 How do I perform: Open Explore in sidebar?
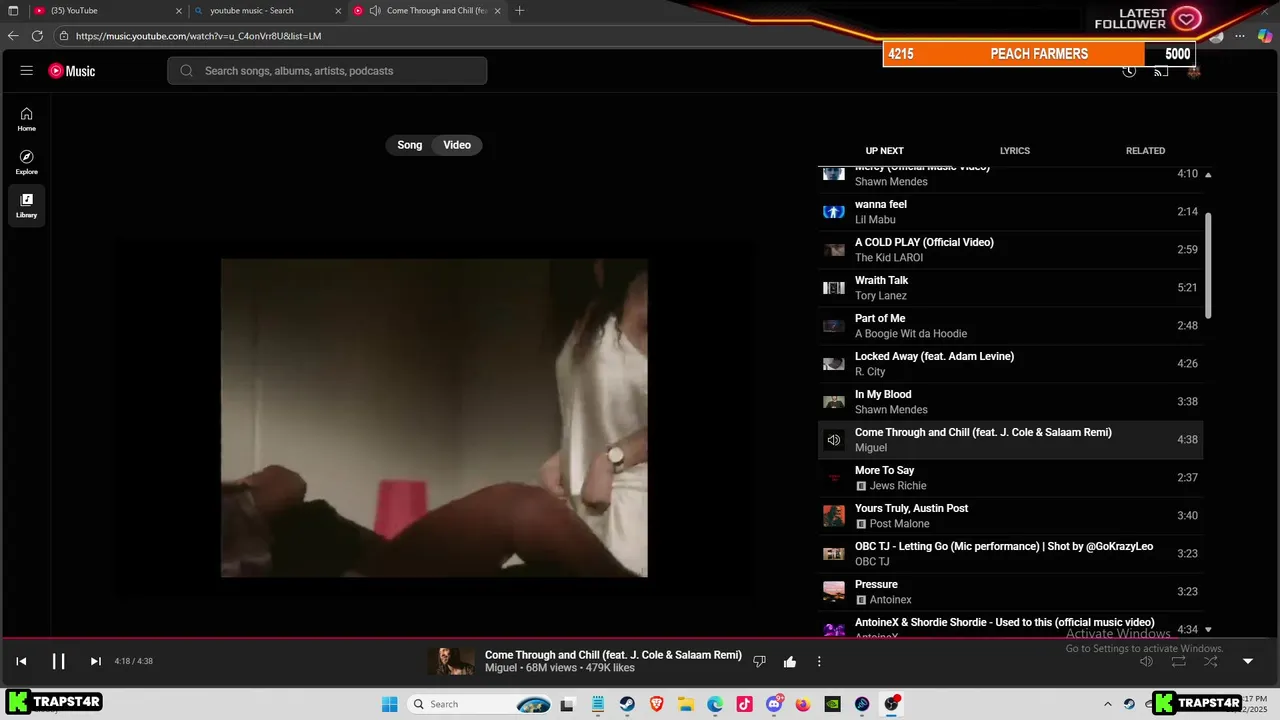click(27, 162)
